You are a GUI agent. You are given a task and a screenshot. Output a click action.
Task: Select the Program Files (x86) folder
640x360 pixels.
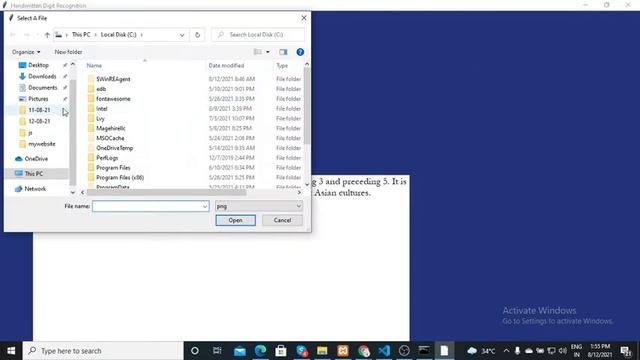[120, 178]
